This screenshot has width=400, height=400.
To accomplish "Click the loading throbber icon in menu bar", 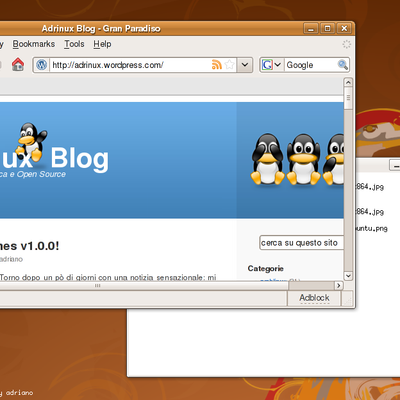I will (347, 44).
